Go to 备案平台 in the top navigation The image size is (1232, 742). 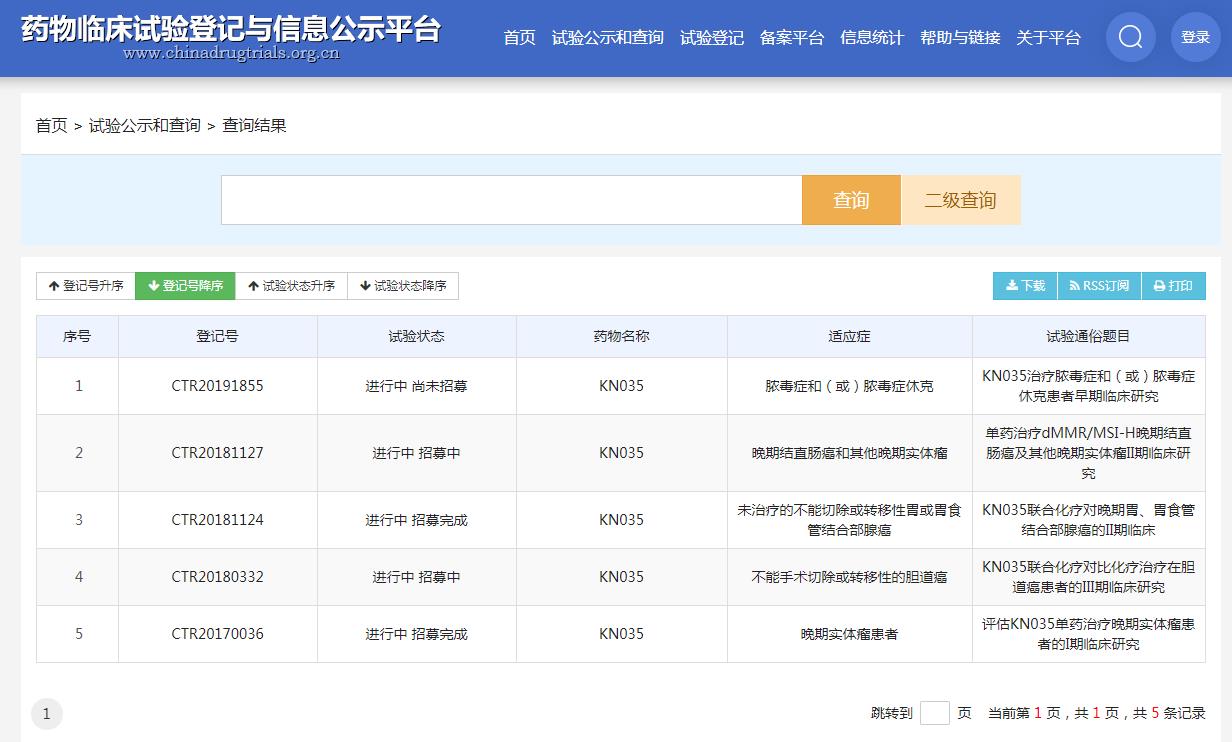[x=791, y=38]
